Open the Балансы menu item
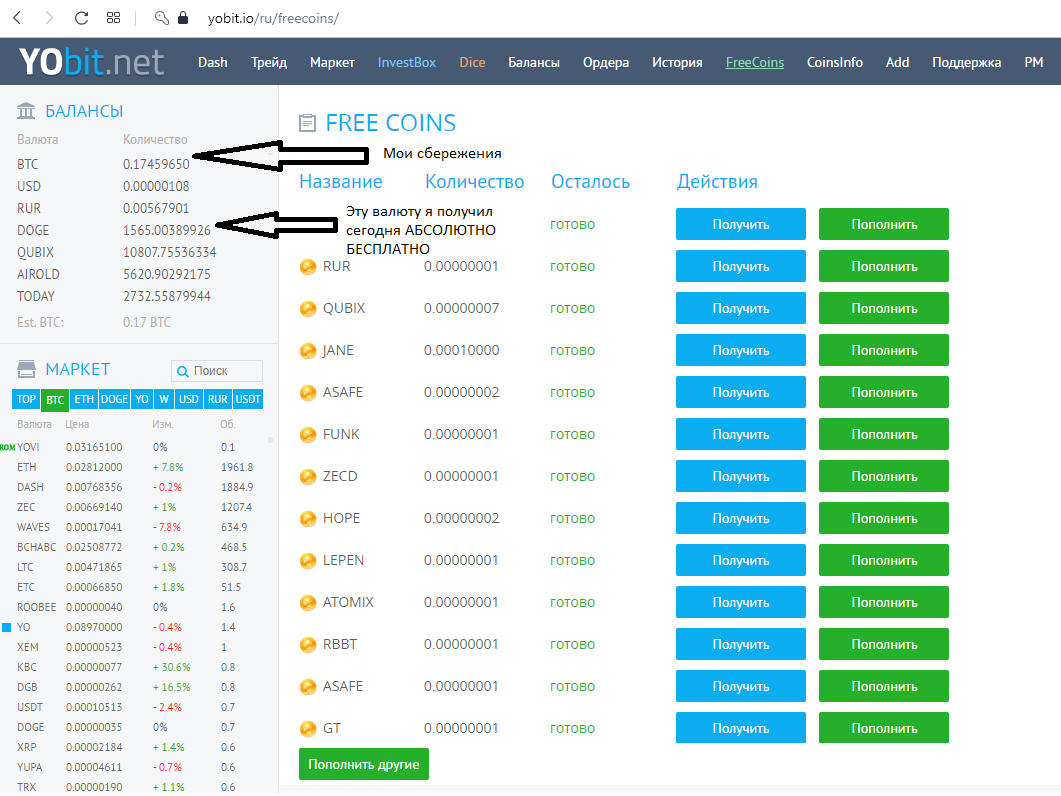Screen dimensions: 1061x796 (x=534, y=62)
